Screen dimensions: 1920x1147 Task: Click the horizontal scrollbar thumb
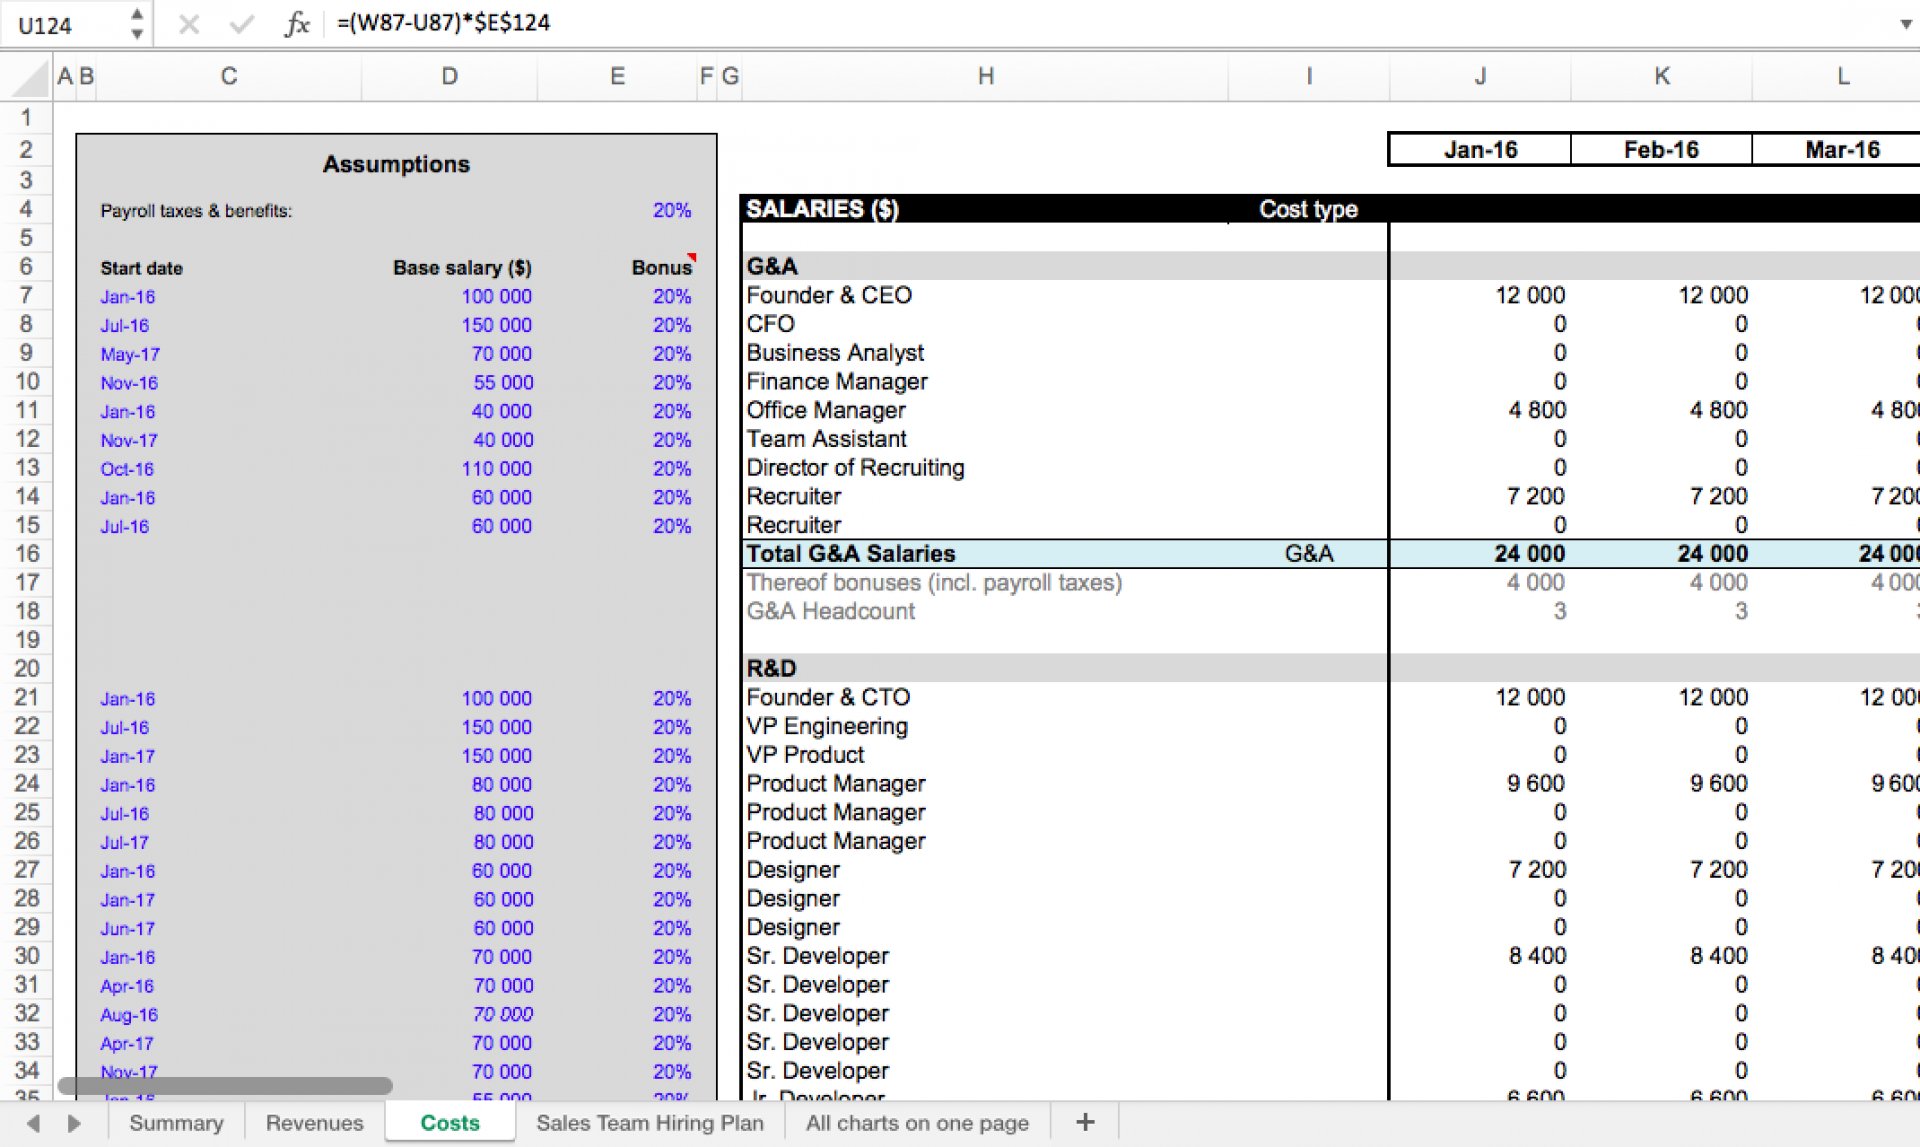point(225,1086)
